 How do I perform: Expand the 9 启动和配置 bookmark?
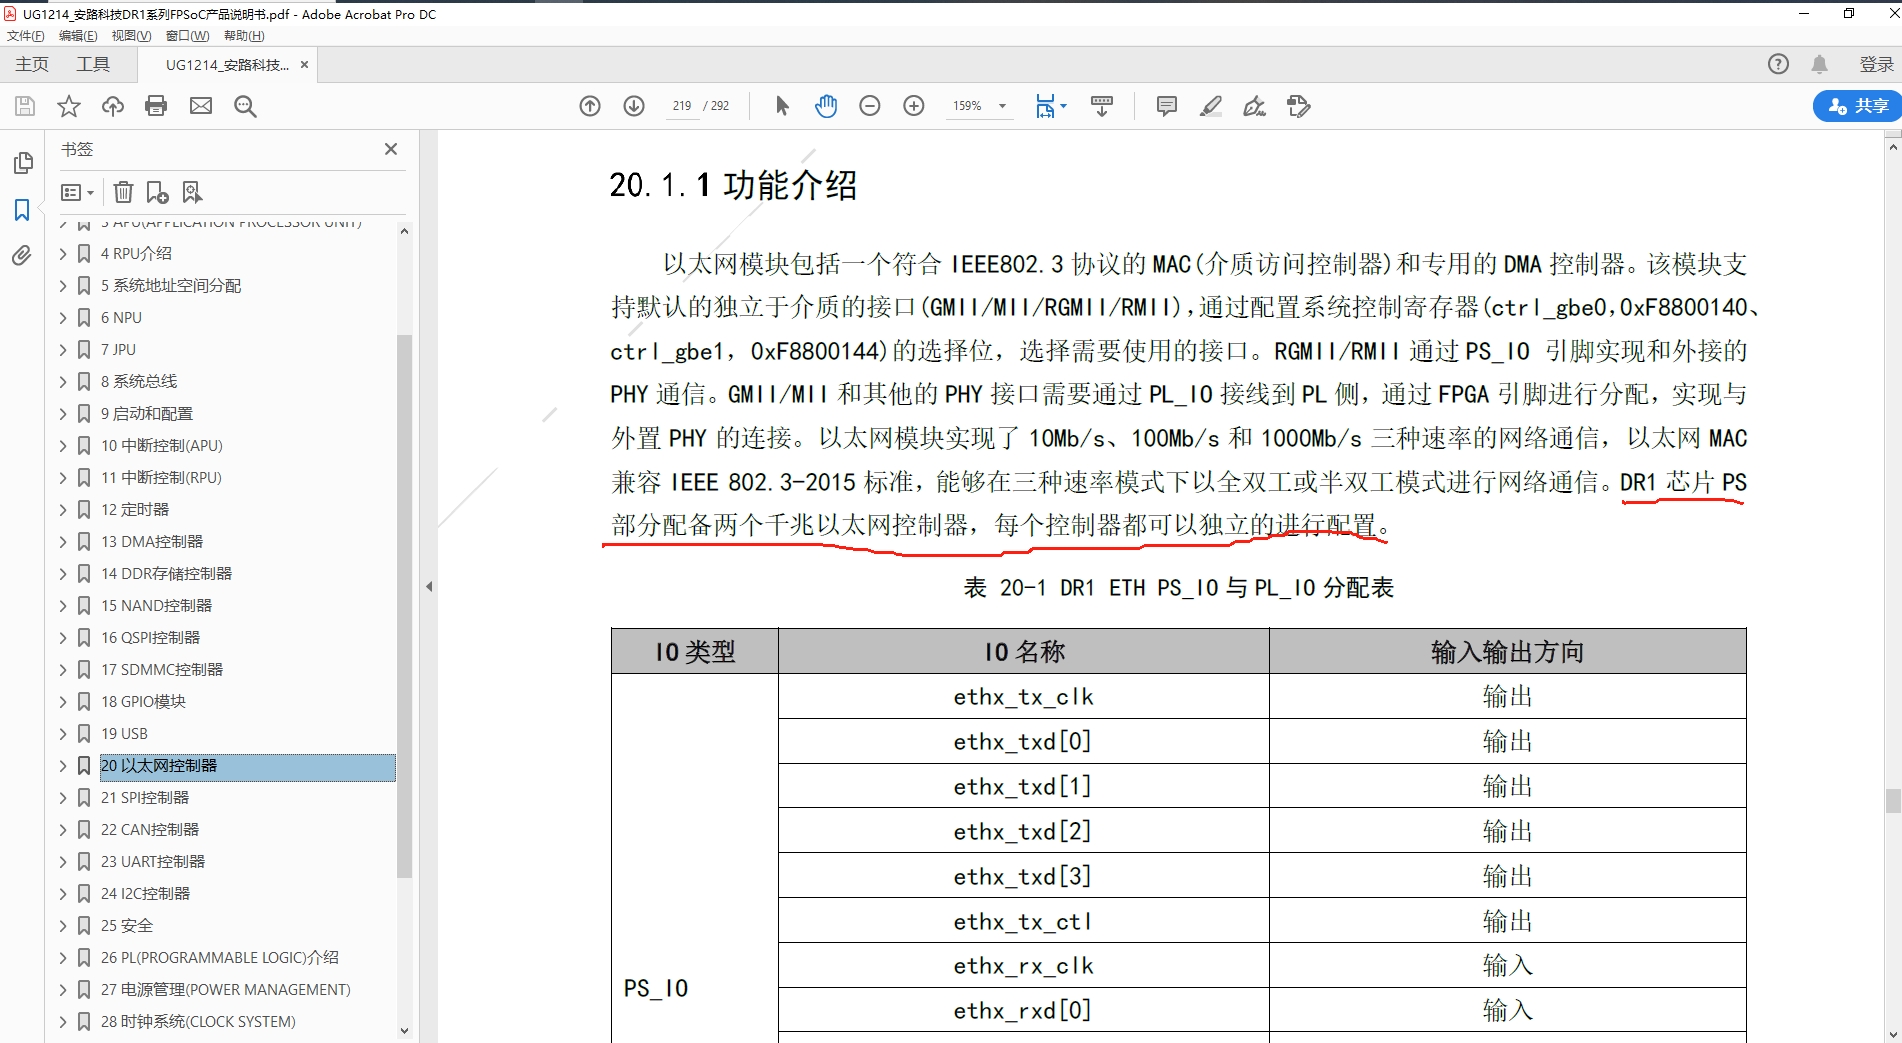(63, 414)
